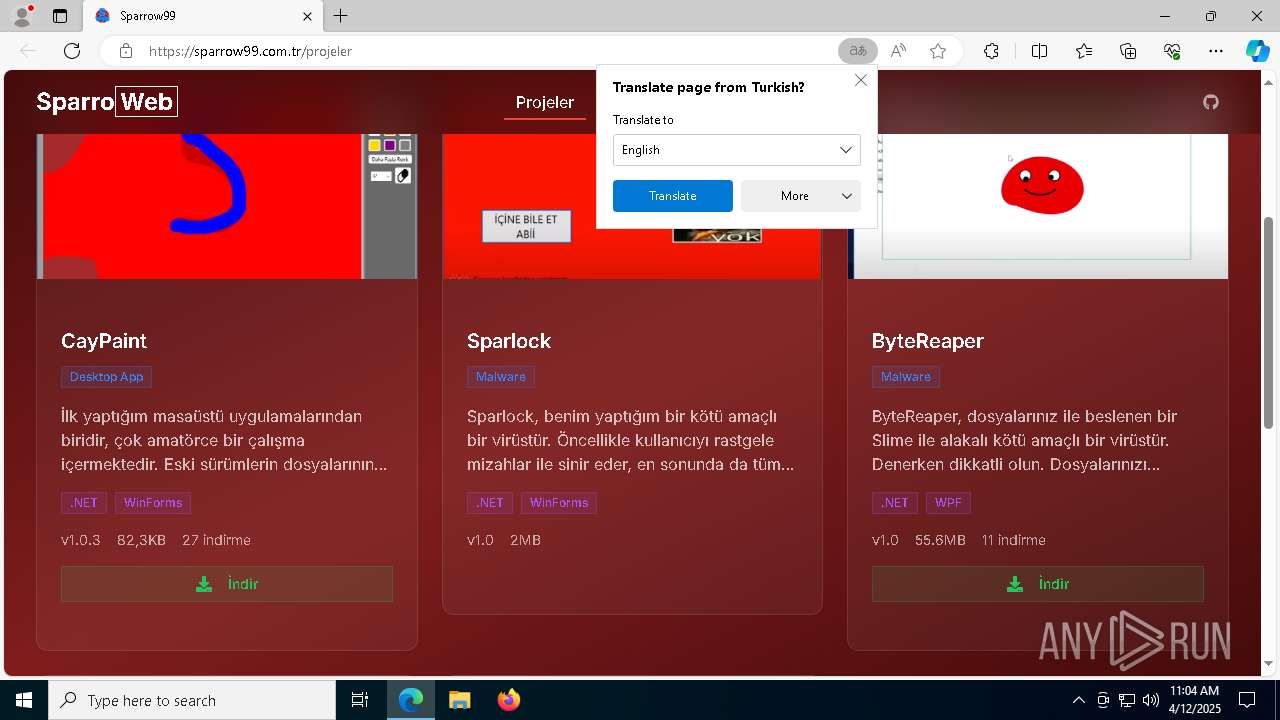Open browser Extensions puzzle icon
Viewport: 1280px width, 720px height.
tap(991, 51)
